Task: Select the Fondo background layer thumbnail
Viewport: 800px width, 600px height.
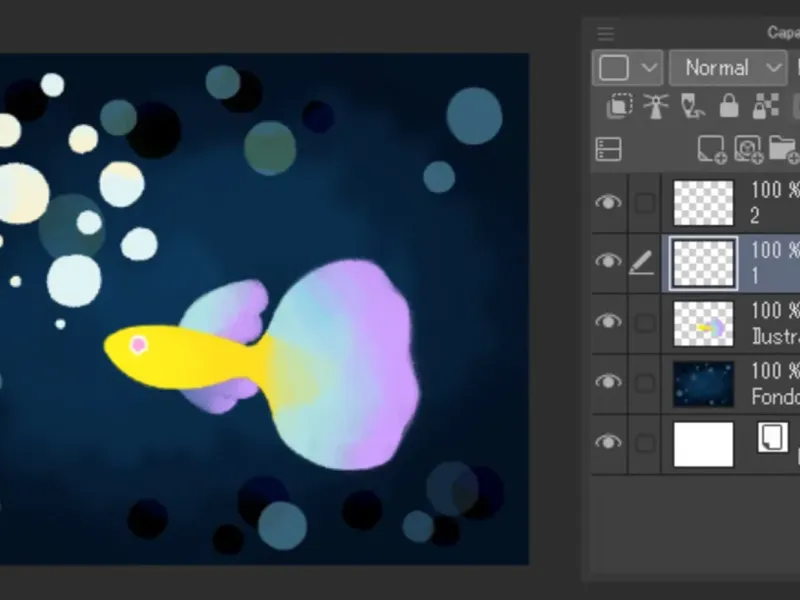Action: point(703,384)
